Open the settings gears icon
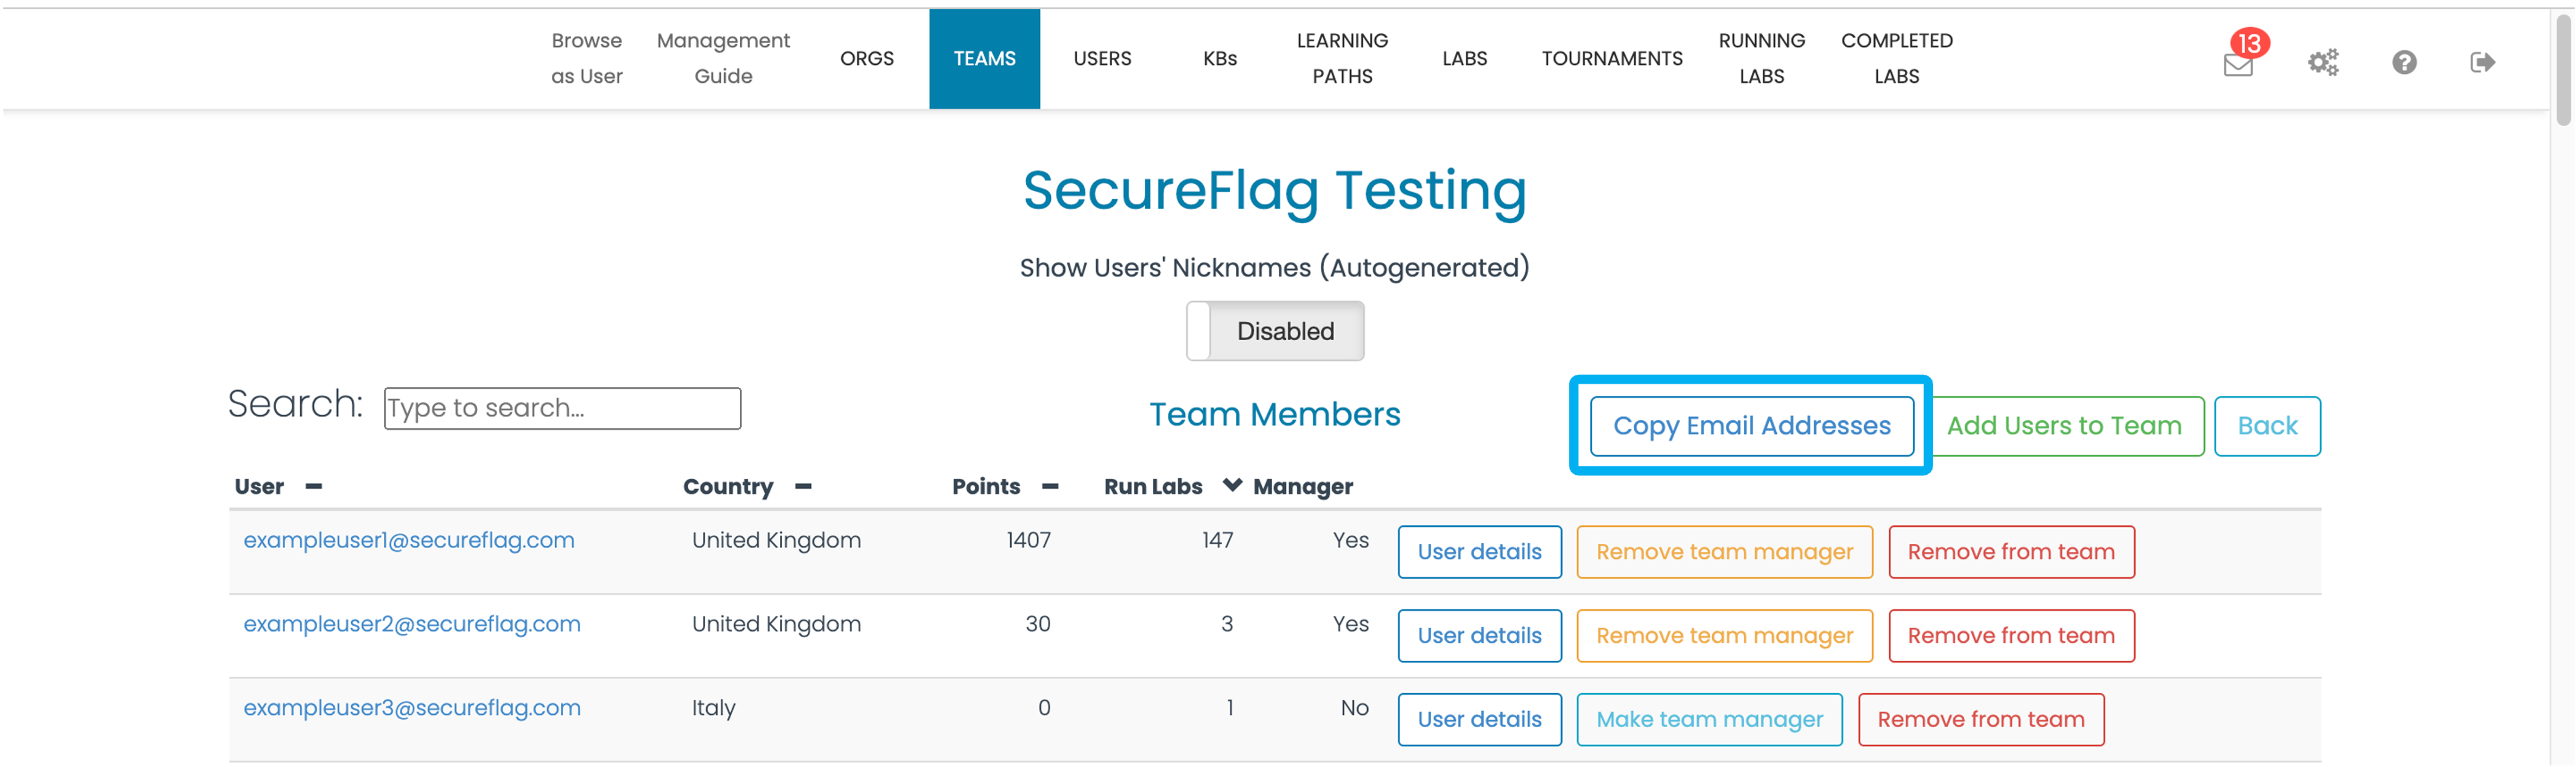This screenshot has width=2576, height=767. [x=2323, y=62]
